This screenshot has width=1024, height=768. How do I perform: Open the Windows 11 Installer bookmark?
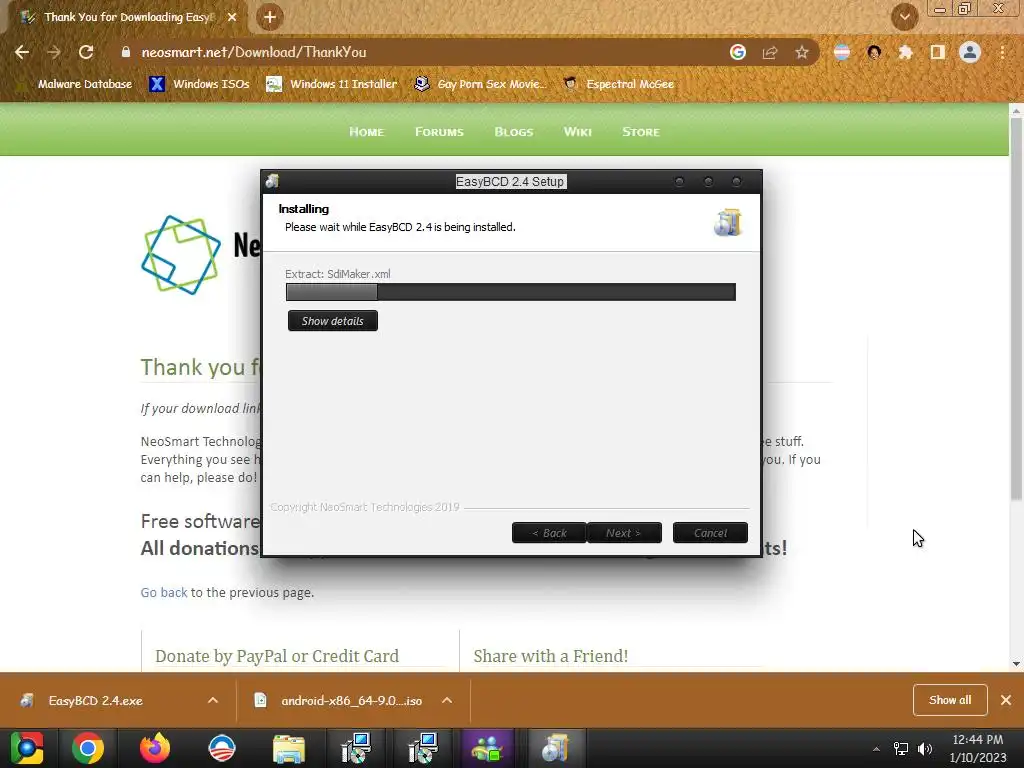[332, 84]
